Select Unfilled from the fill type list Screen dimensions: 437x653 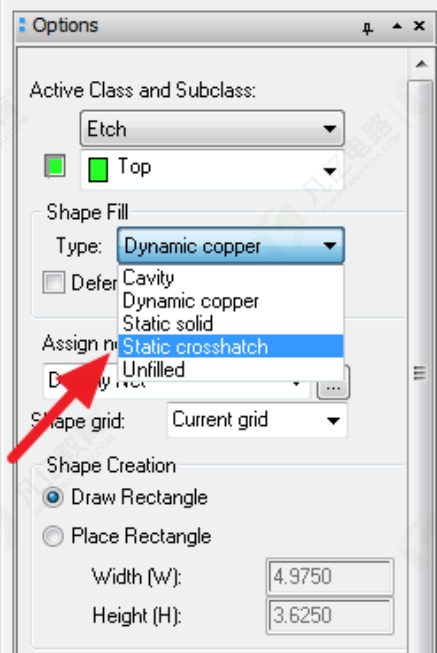(231, 369)
